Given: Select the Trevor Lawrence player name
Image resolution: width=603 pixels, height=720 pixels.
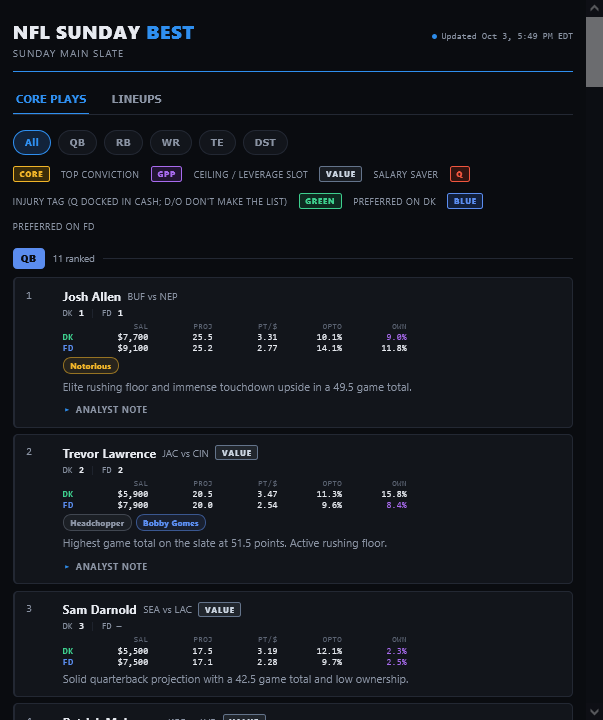Looking at the screenshot, I should (x=109, y=454).
